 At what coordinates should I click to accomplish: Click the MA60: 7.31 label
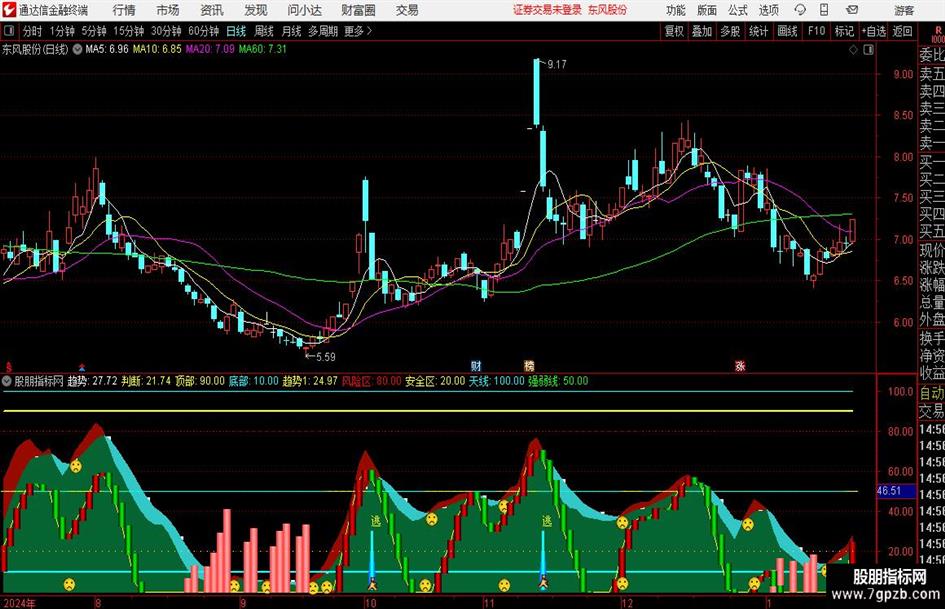pyautogui.click(x=263, y=49)
